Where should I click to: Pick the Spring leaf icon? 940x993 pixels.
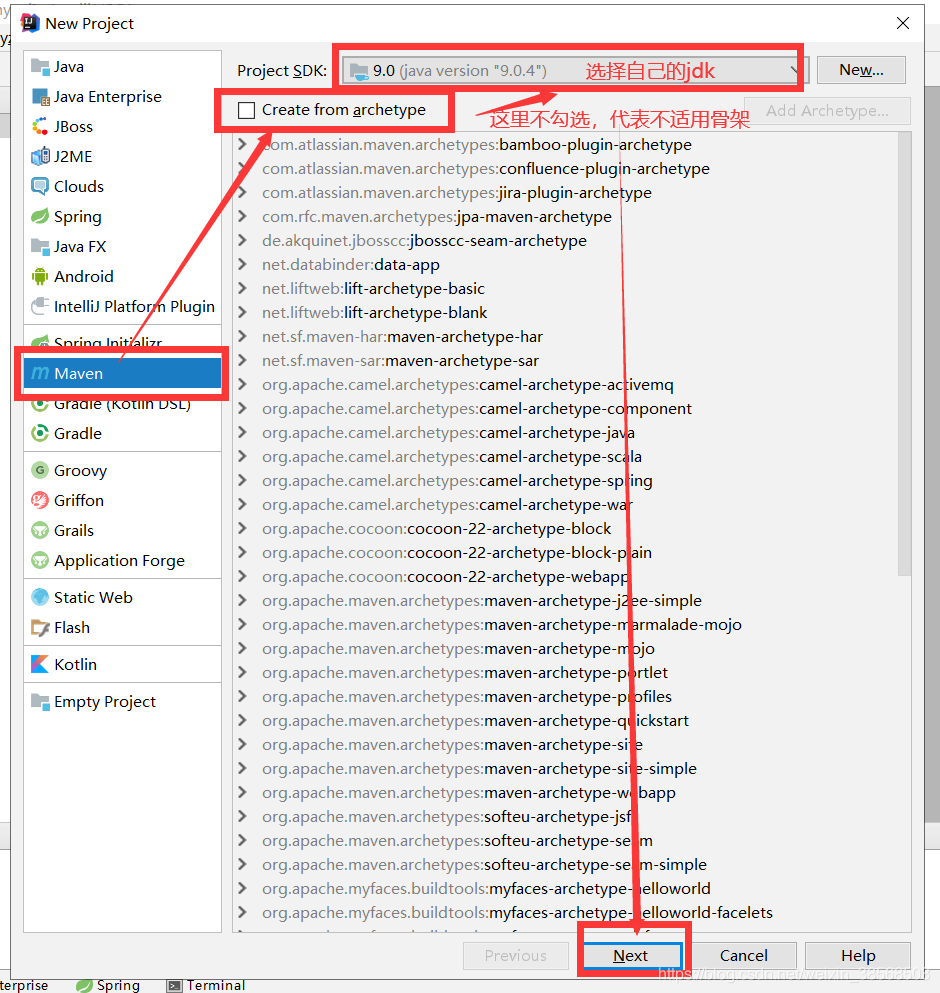(x=40, y=217)
